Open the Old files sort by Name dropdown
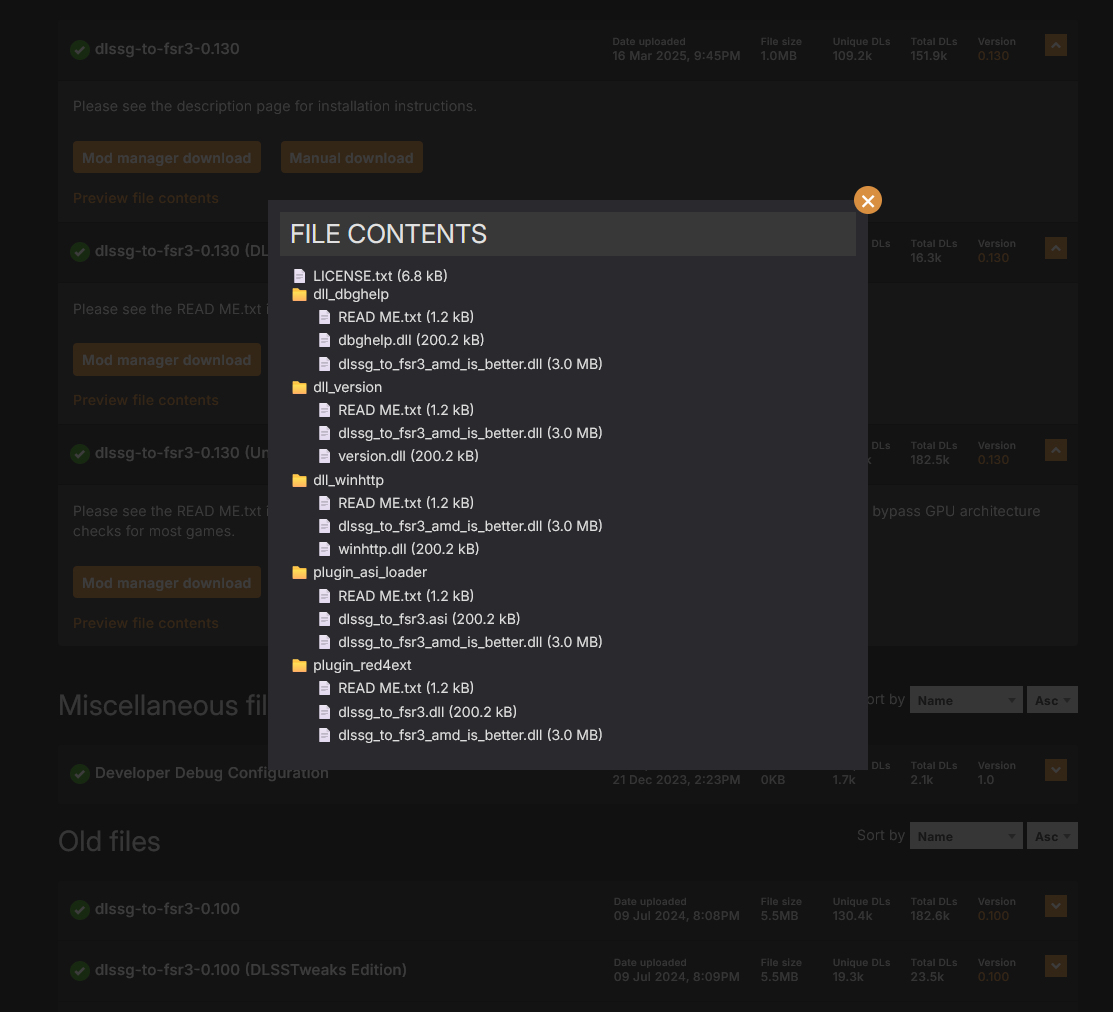This screenshot has height=1012, width=1113. pyautogui.click(x=964, y=837)
